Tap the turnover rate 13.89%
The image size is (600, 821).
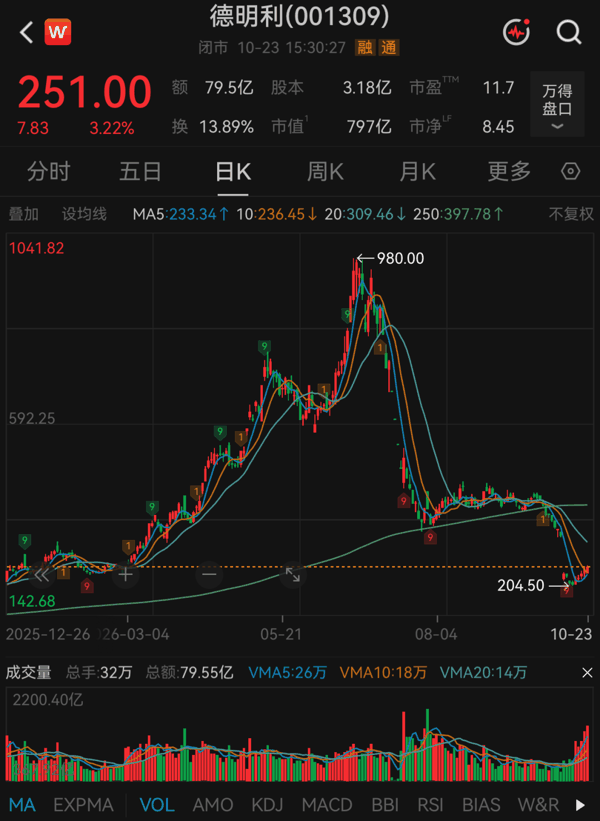pos(226,127)
